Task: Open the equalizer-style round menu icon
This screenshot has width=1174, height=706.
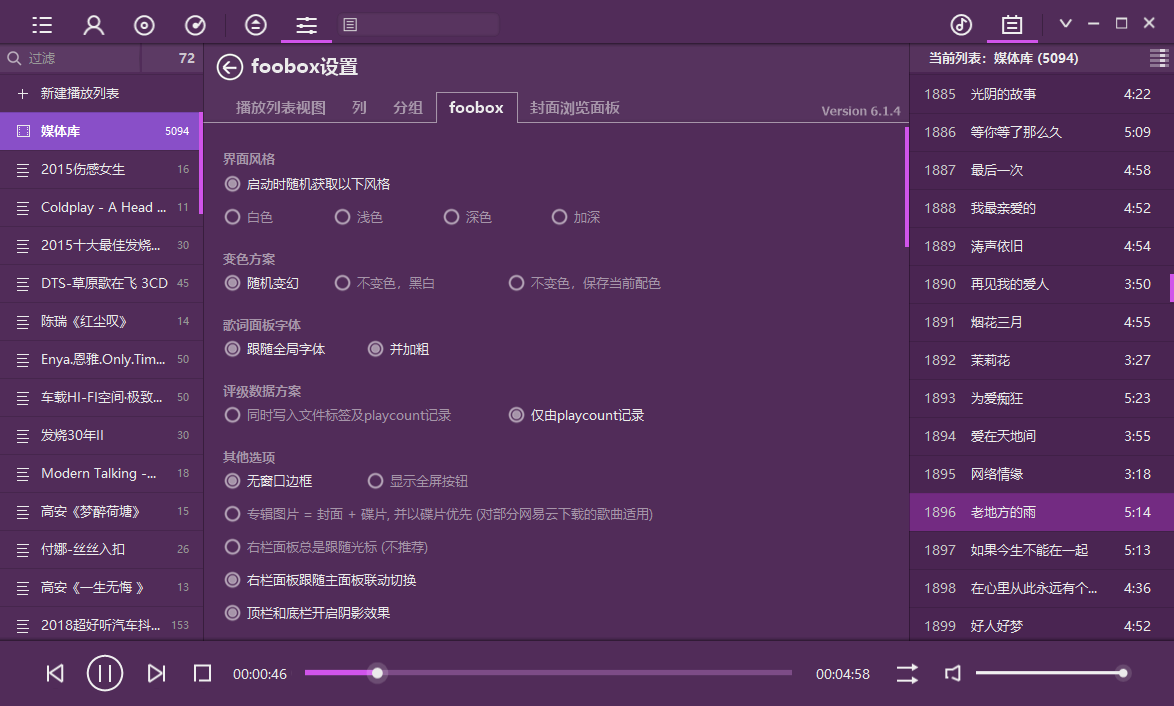Action: 255,25
